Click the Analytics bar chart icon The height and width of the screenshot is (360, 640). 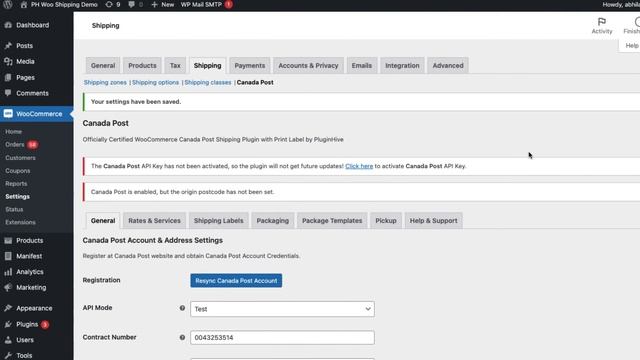coord(8,272)
